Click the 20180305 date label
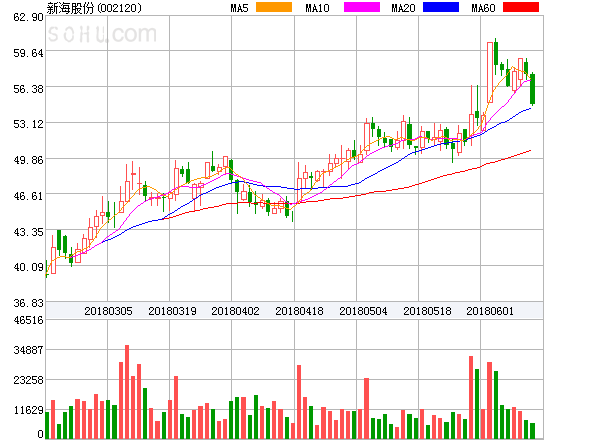The width and height of the screenshot is (600, 440). (x=108, y=311)
